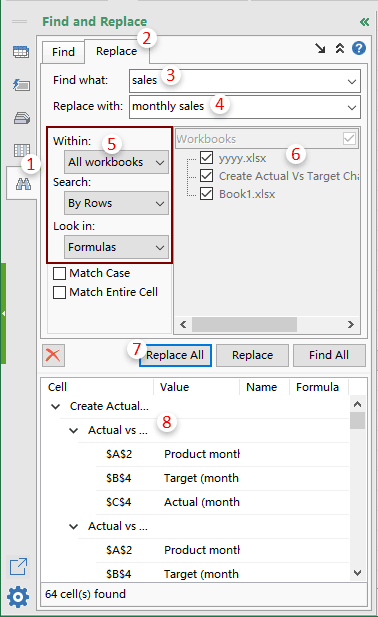The image size is (378, 617).
Task: Click the Replace All button
Action: pyautogui.click(x=175, y=355)
